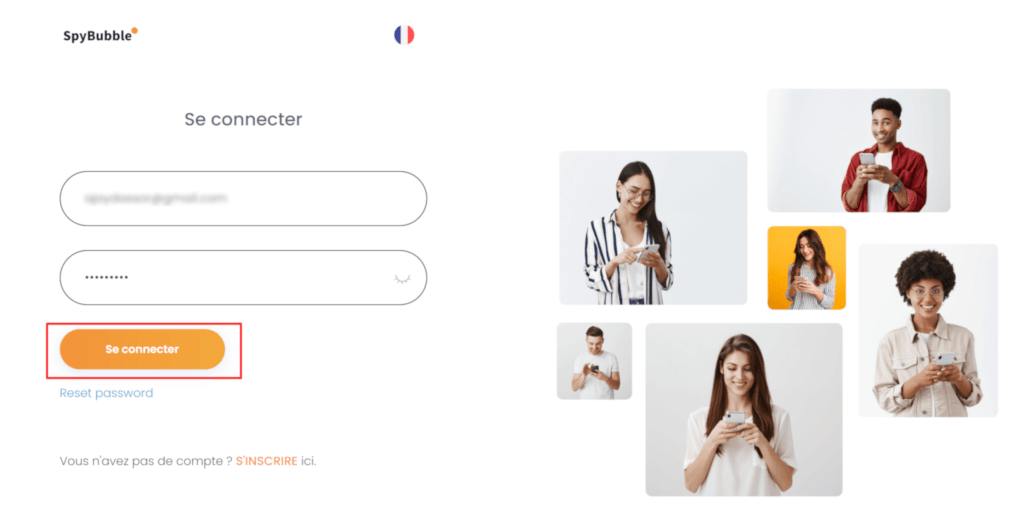Open the Reset password link
This screenshot has height=523, width=1024.
tap(106, 393)
